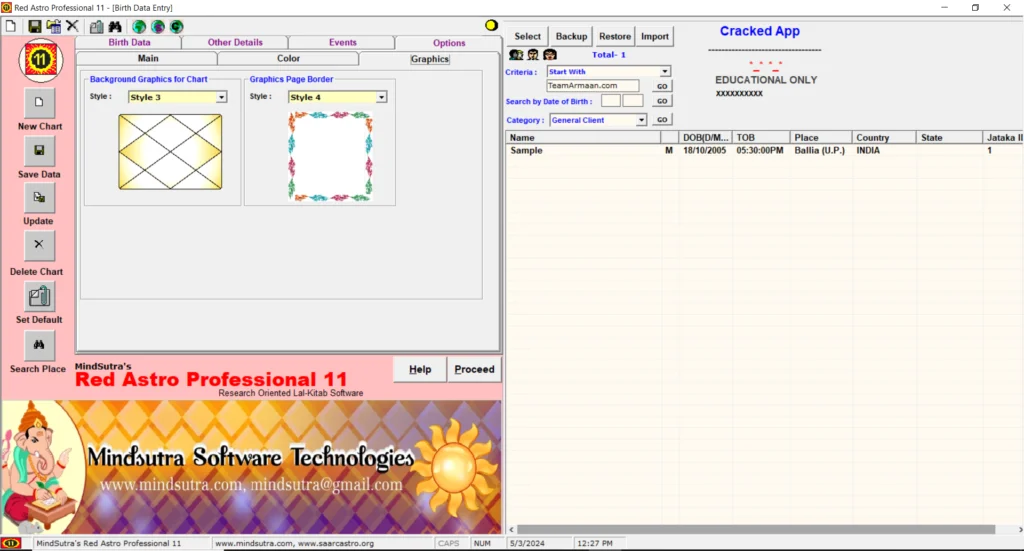Click the Select button
The height and width of the screenshot is (551, 1024).
pyautogui.click(x=527, y=37)
